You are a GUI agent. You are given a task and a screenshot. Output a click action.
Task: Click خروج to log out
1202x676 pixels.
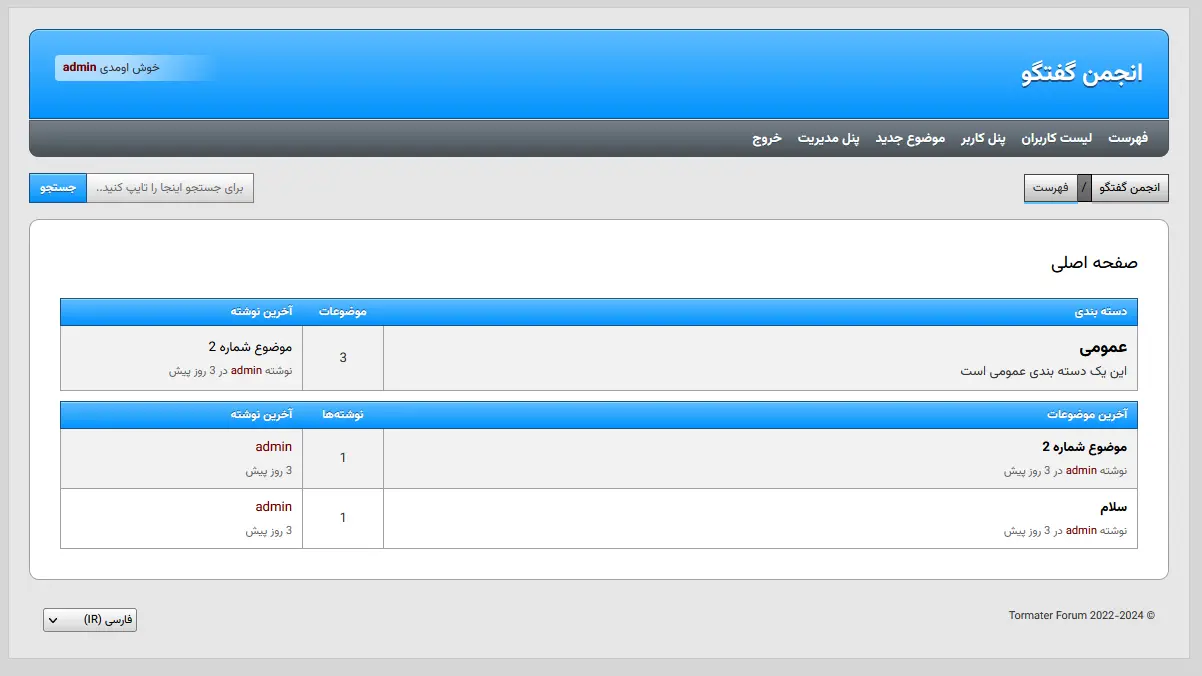click(767, 139)
